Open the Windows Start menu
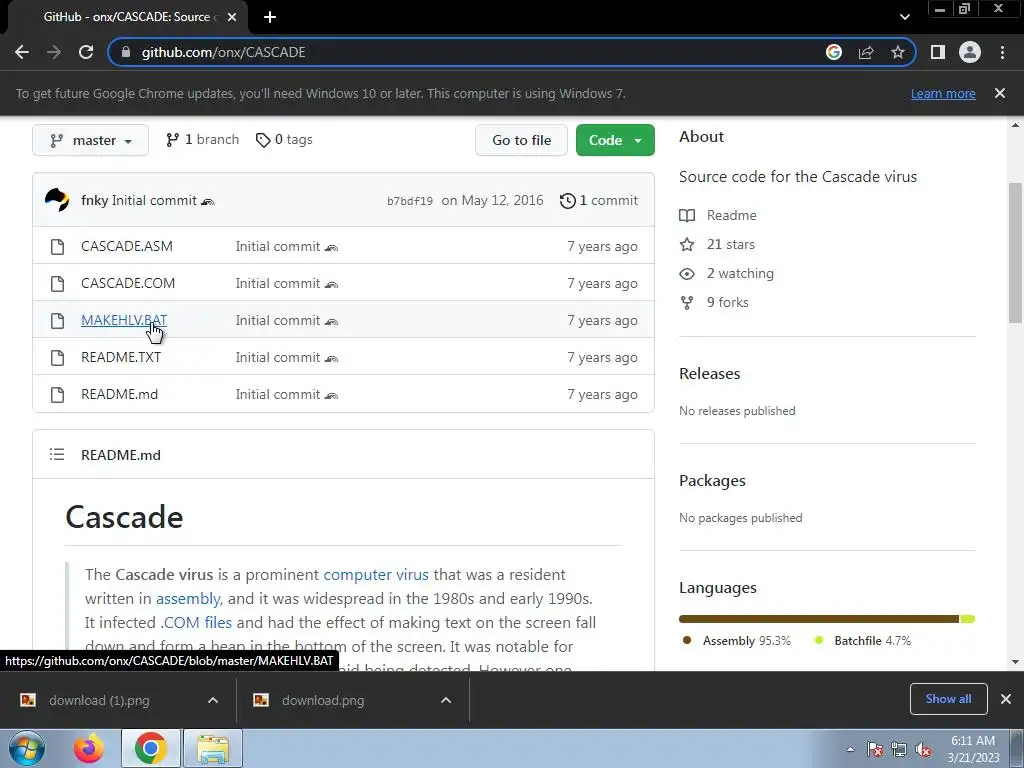This screenshot has width=1024, height=768. coord(27,748)
